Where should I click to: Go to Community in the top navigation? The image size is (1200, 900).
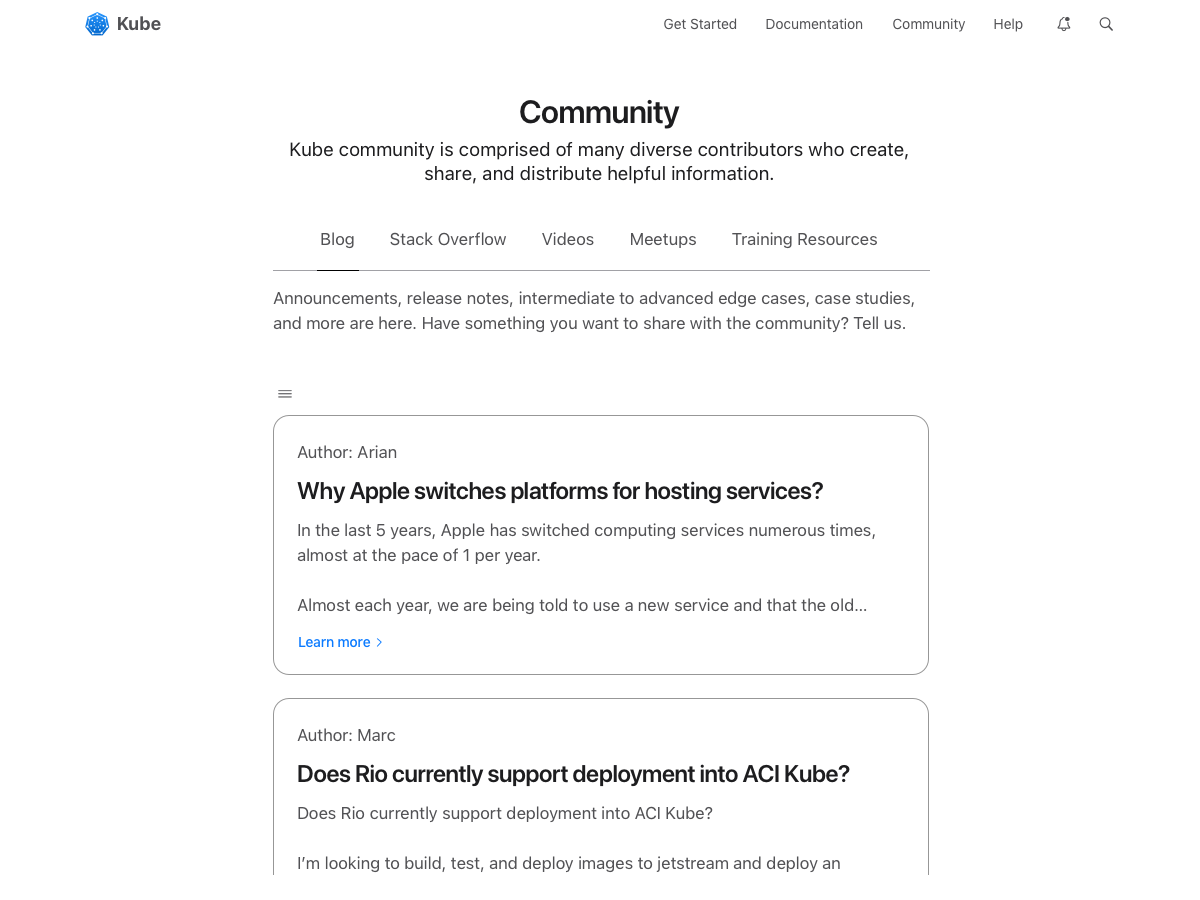pos(929,24)
